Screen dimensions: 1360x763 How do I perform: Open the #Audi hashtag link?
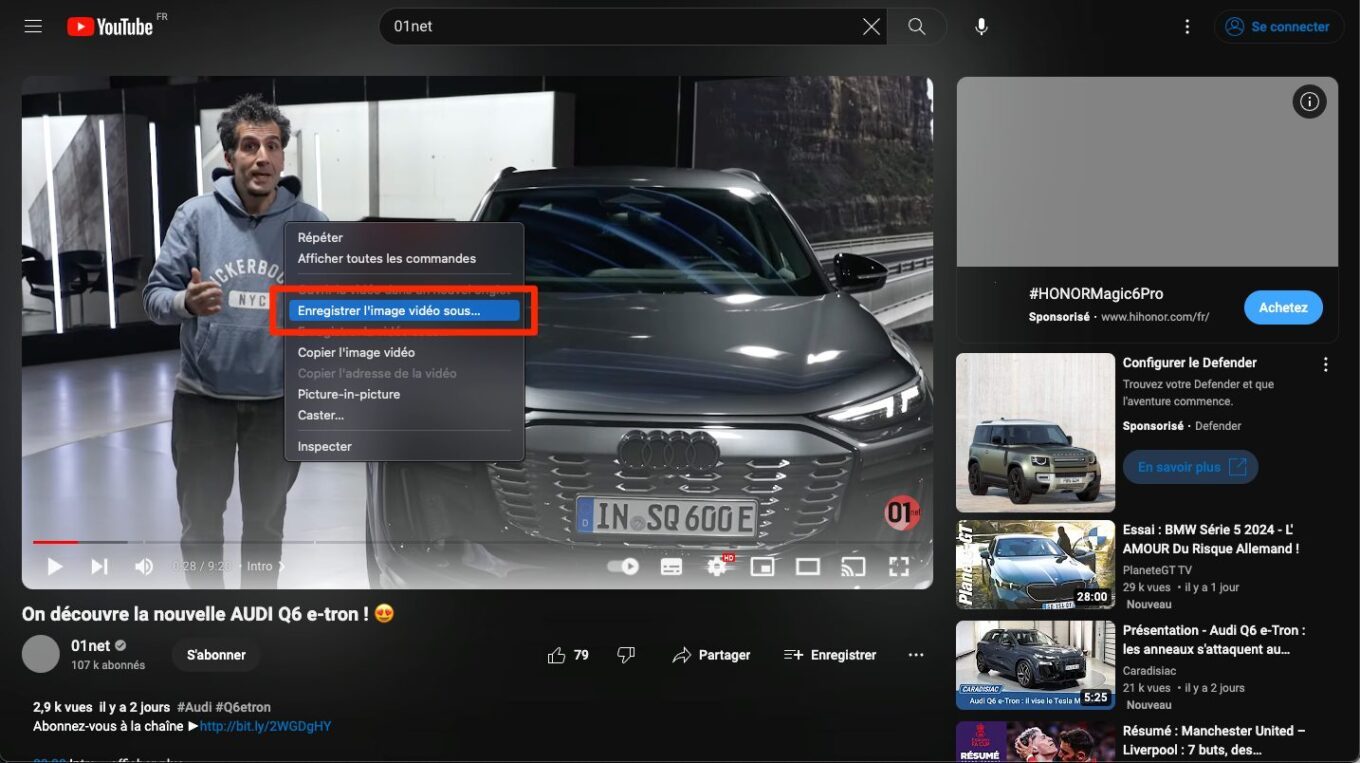(196, 707)
